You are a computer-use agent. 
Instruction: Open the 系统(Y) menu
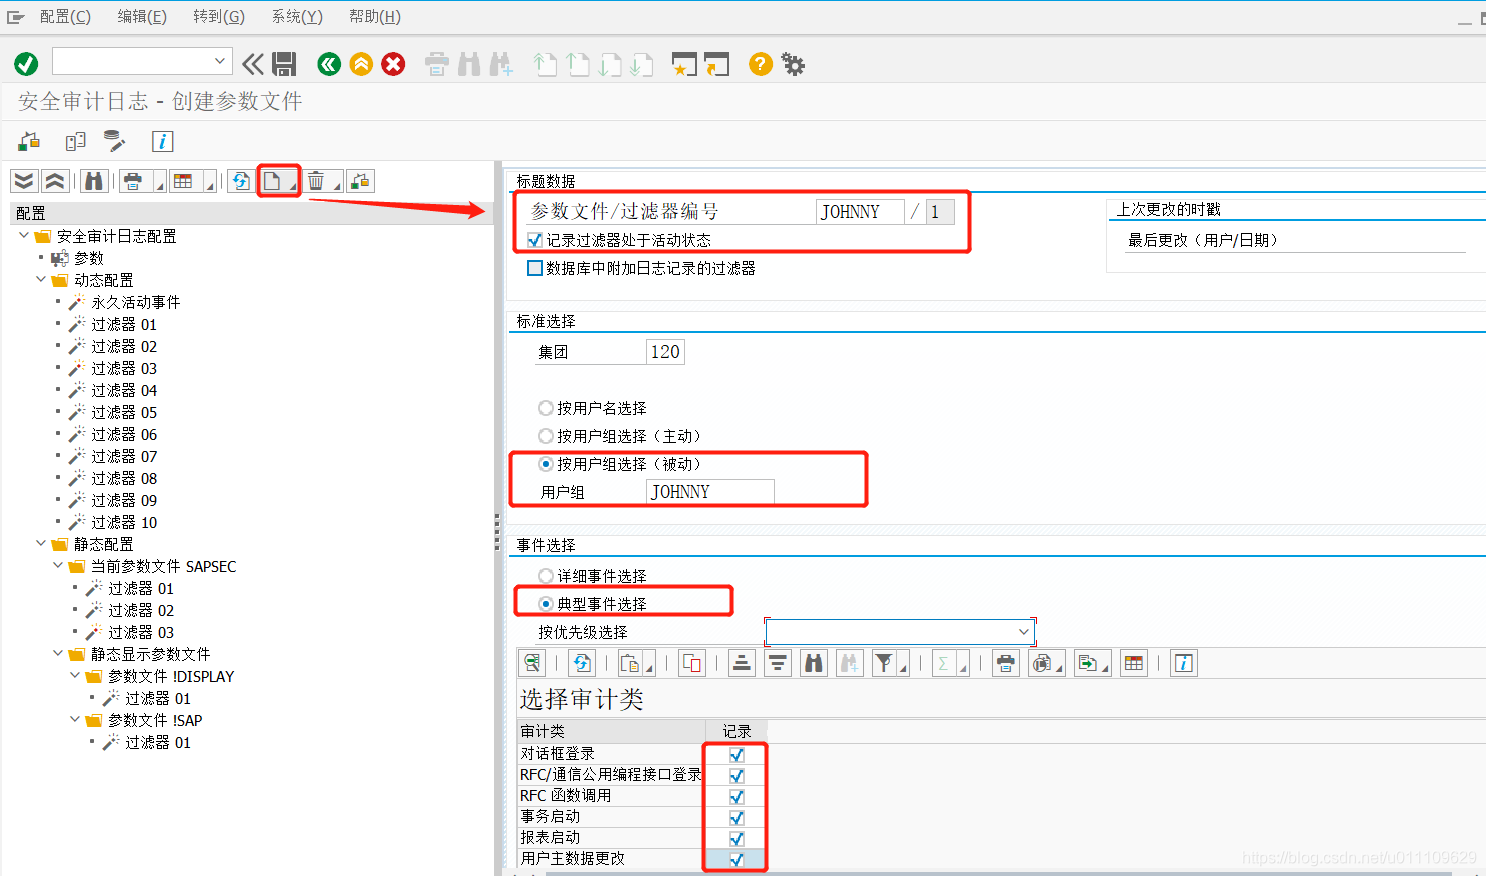pos(297,17)
